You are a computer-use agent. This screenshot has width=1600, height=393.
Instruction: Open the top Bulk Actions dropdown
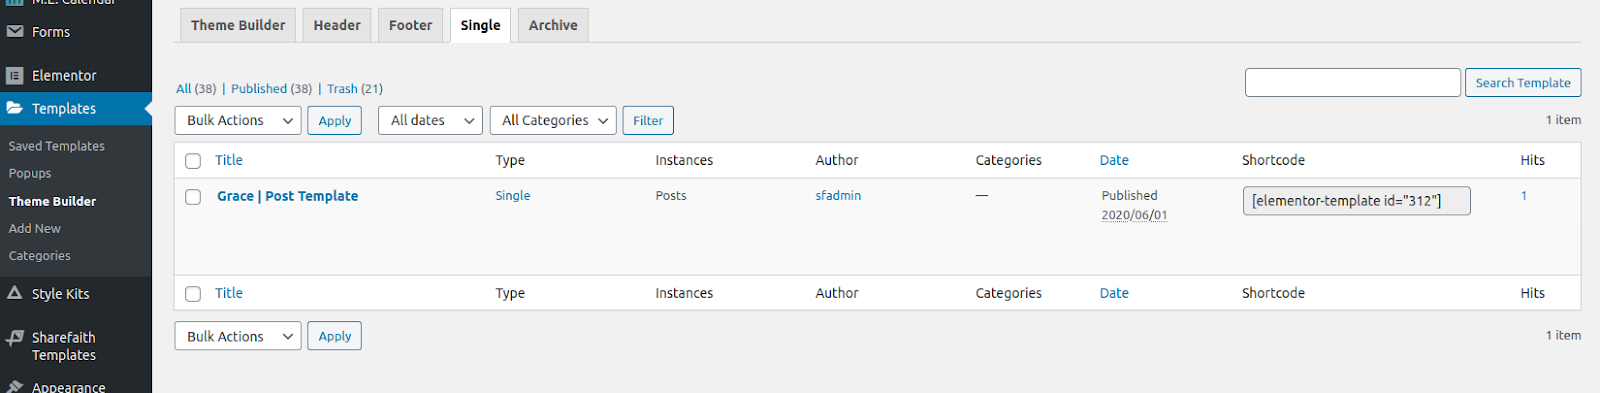point(238,120)
